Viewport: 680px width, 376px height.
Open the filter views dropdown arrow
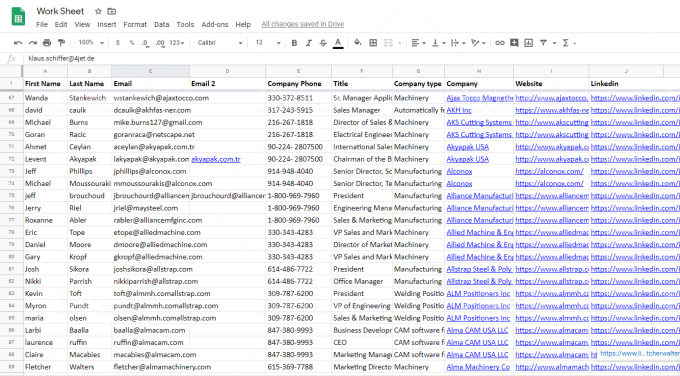(554, 43)
